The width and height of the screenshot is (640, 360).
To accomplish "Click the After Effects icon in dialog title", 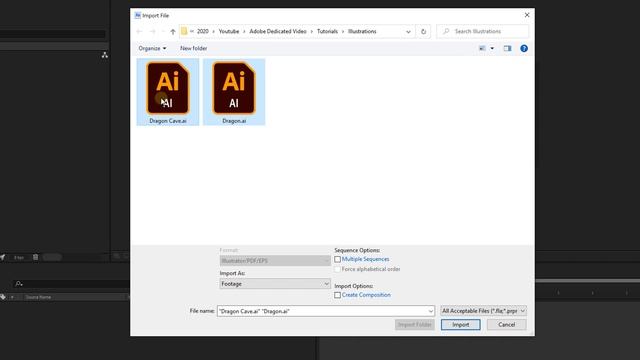I will pos(138,16).
